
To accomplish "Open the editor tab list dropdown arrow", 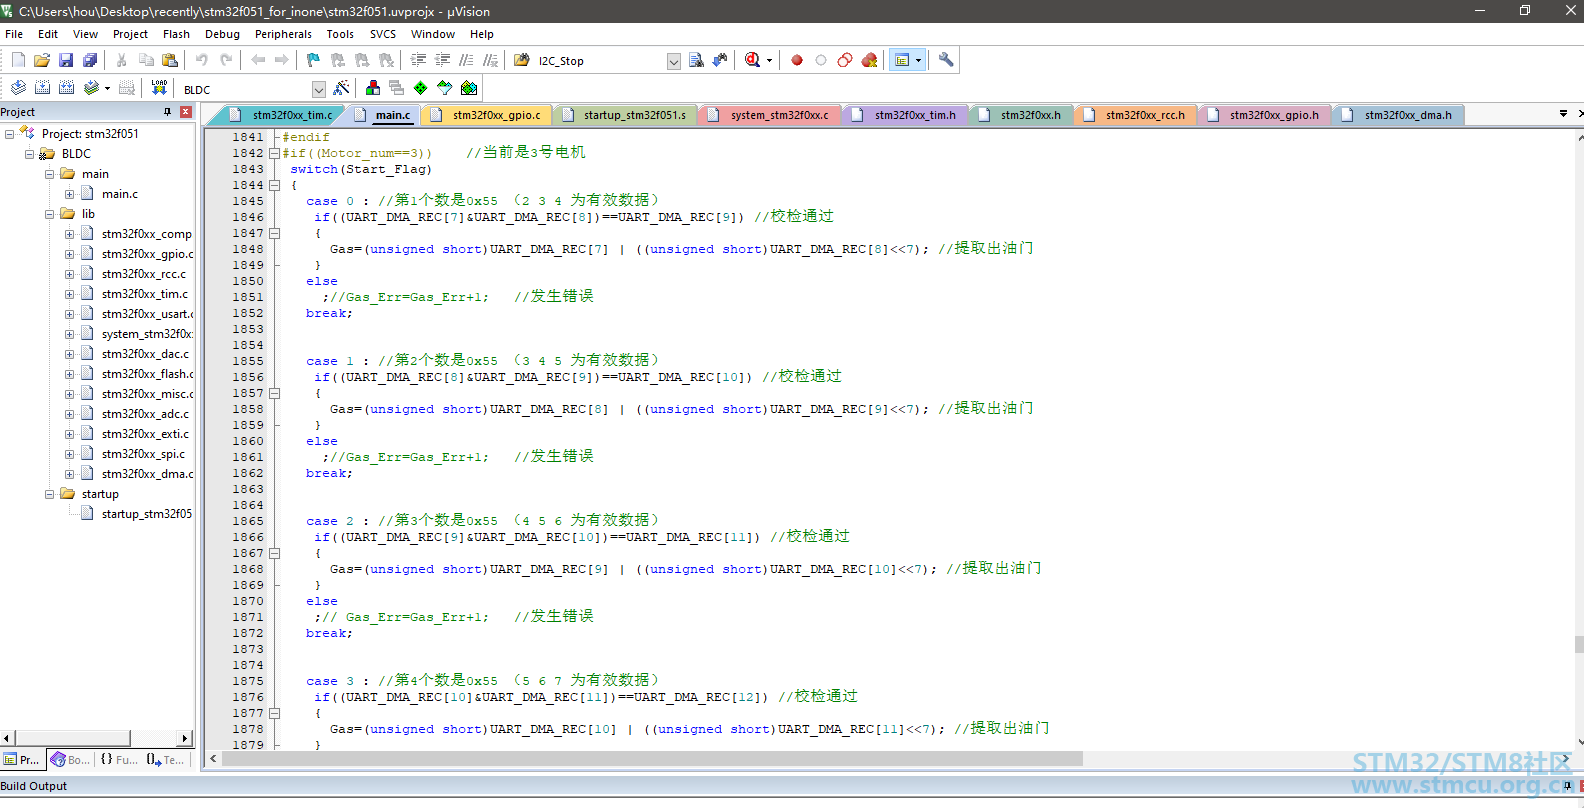I will [1563, 114].
